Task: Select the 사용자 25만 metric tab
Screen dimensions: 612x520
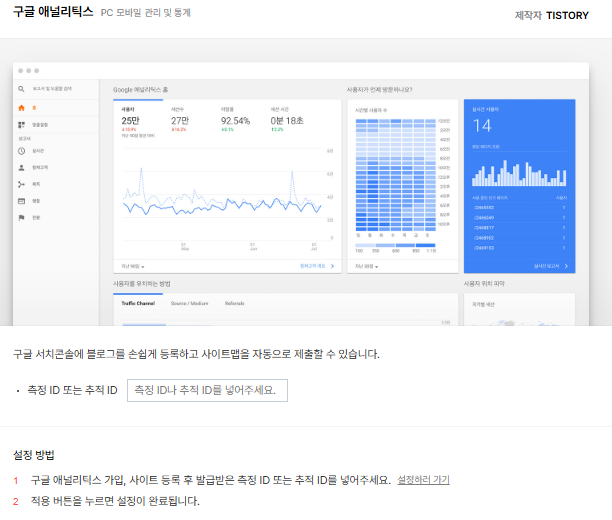Action: (138, 122)
